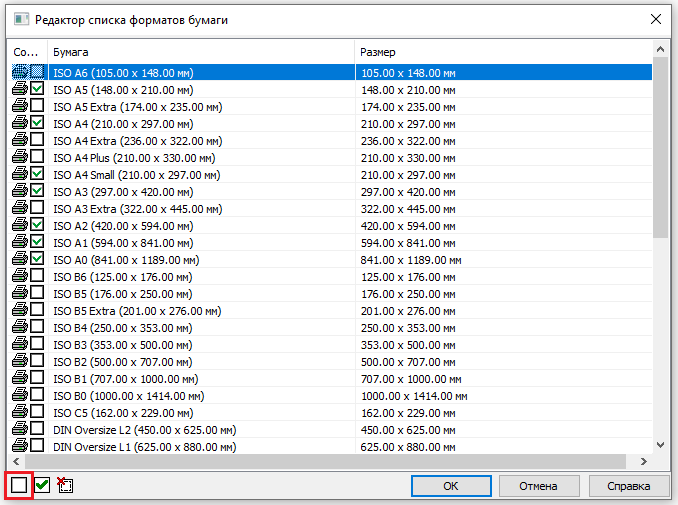The height and width of the screenshot is (505, 678).
Task: Click the horizontal scrollbar right arrow
Action: 643,461
